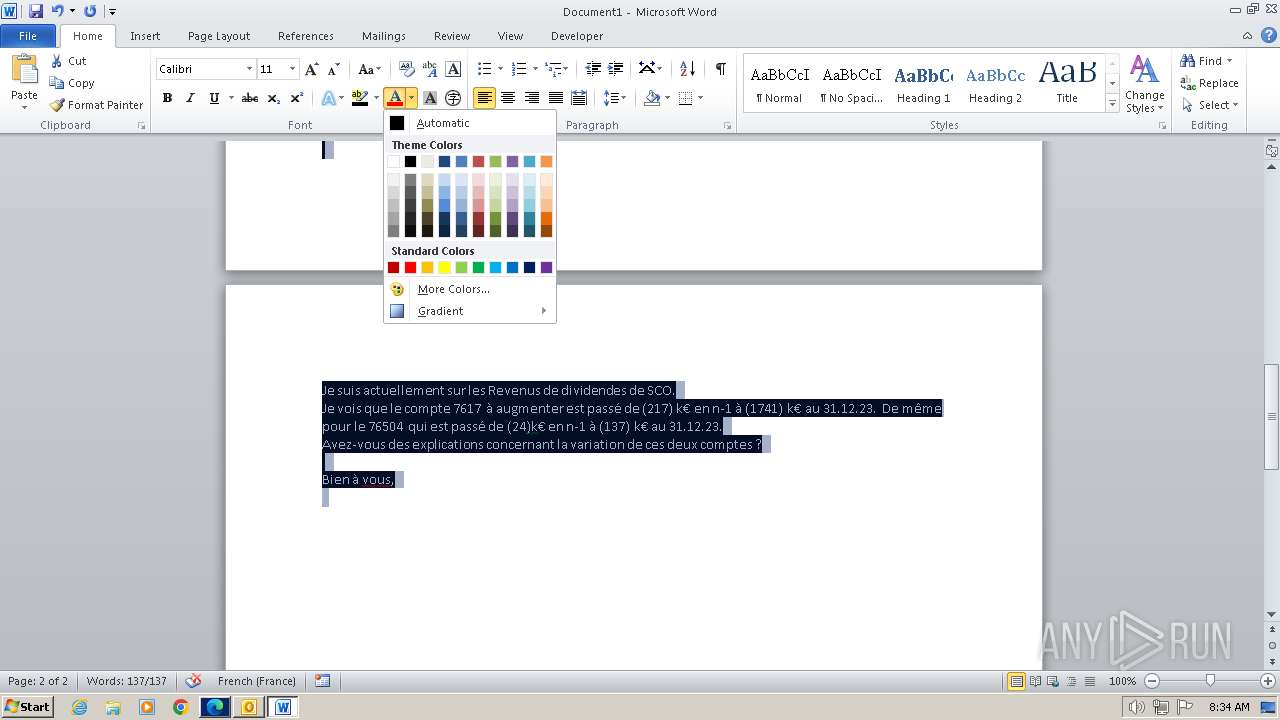The image size is (1280, 720).
Task: Click the Redo icon in Quick Access Toolbar
Action: (x=91, y=11)
